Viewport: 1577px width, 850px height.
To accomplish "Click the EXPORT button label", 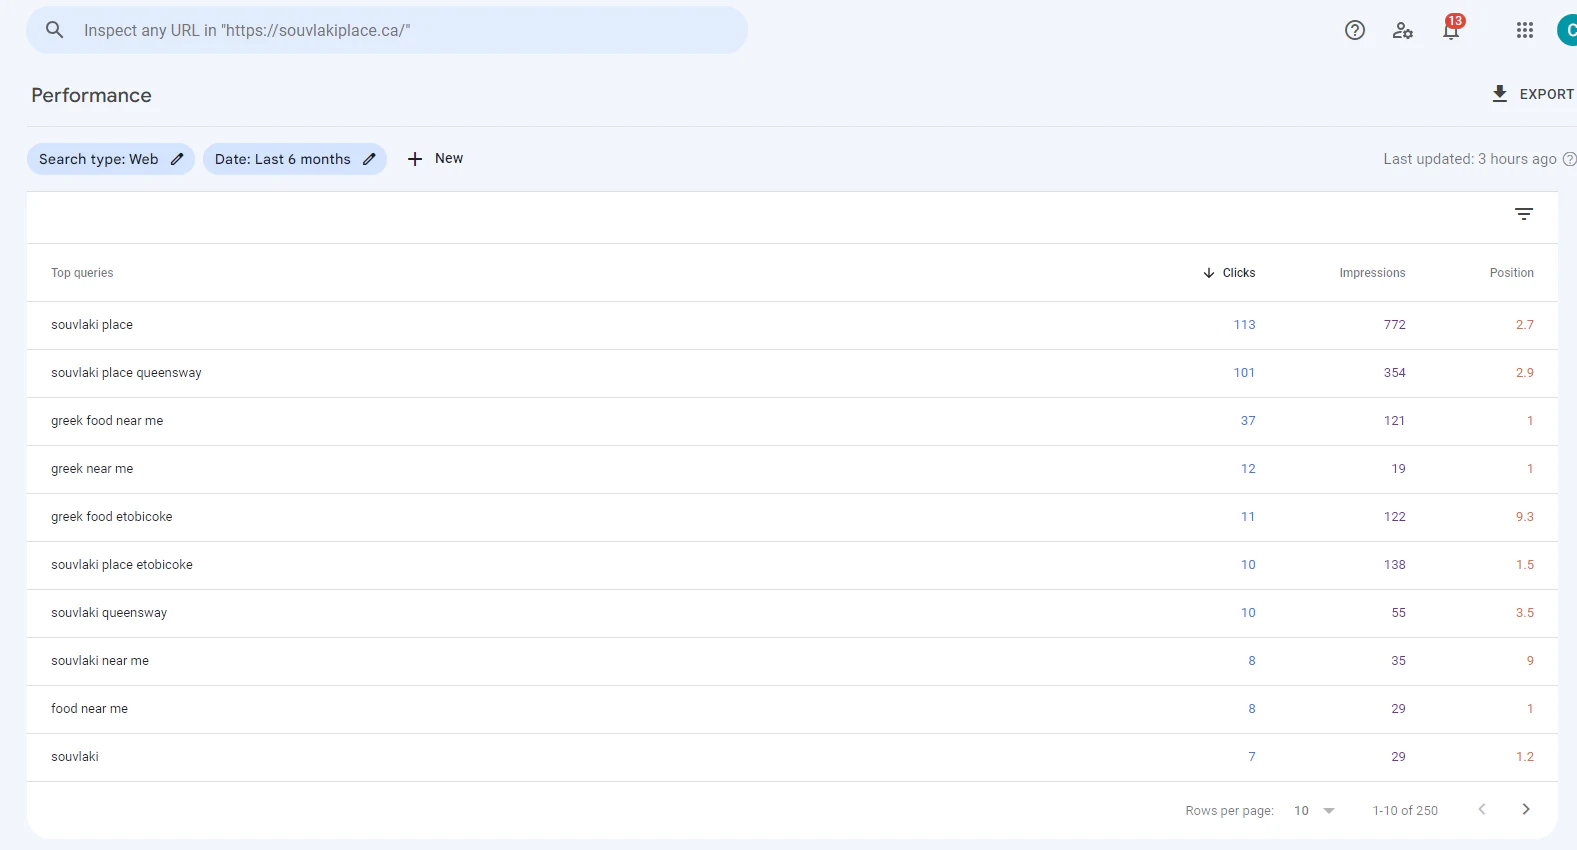I will pyautogui.click(x=1546, y=94).
